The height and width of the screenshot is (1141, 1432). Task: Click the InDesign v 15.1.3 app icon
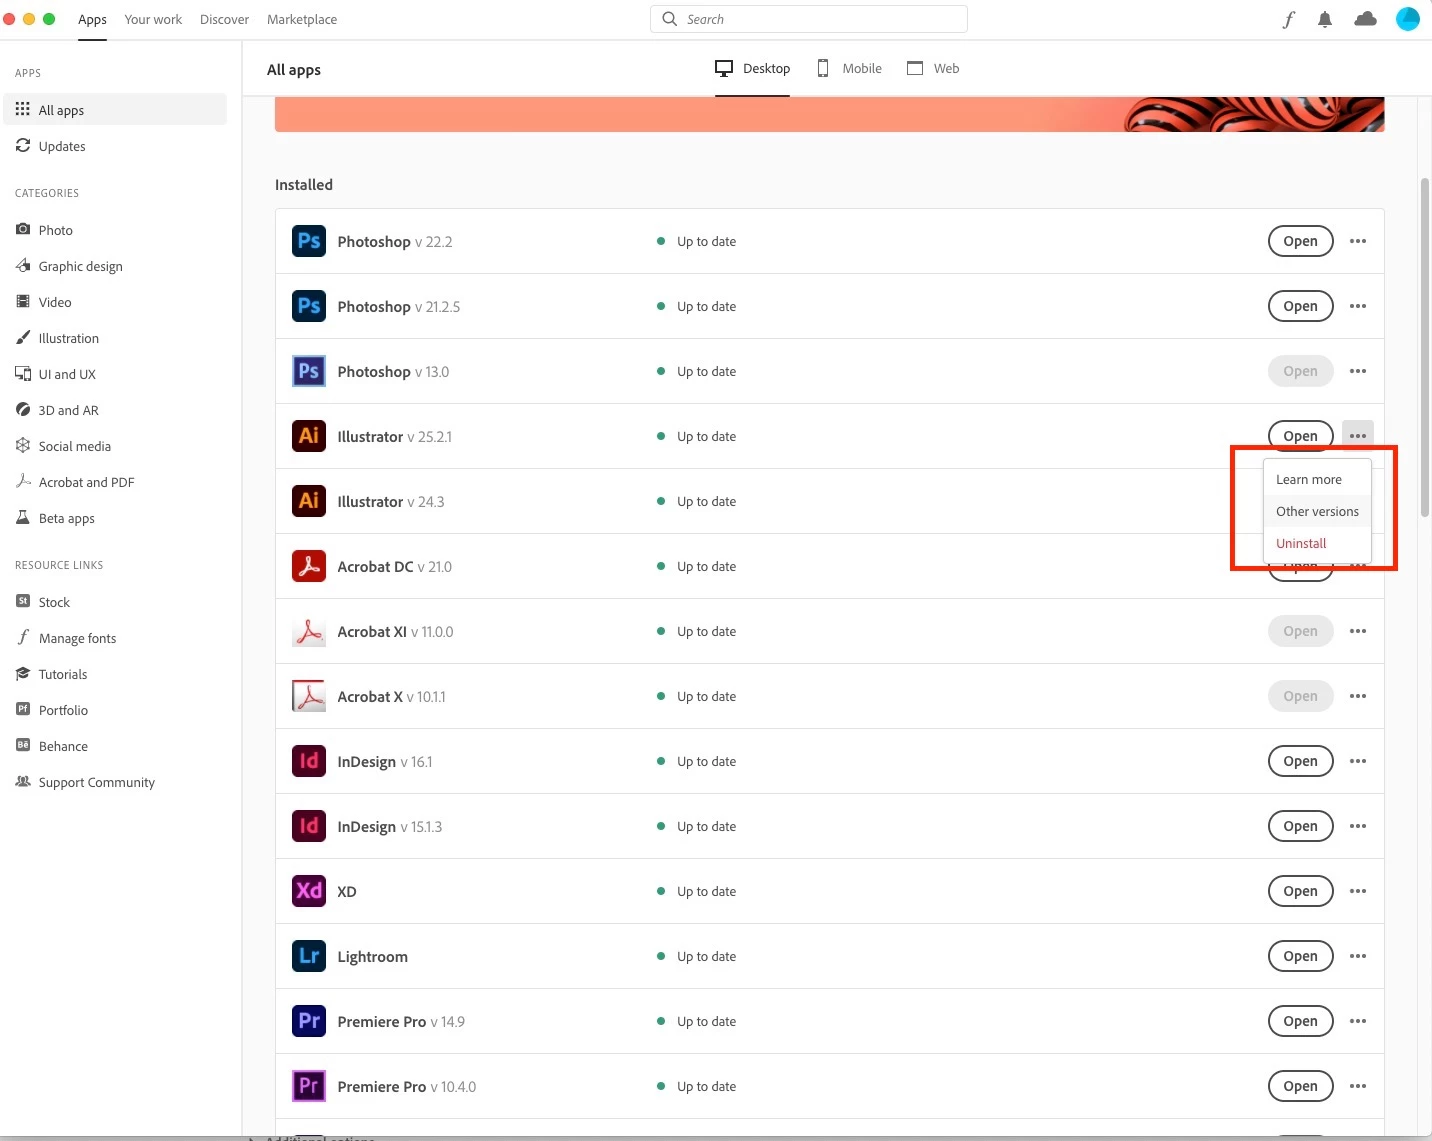pos(309,826)
